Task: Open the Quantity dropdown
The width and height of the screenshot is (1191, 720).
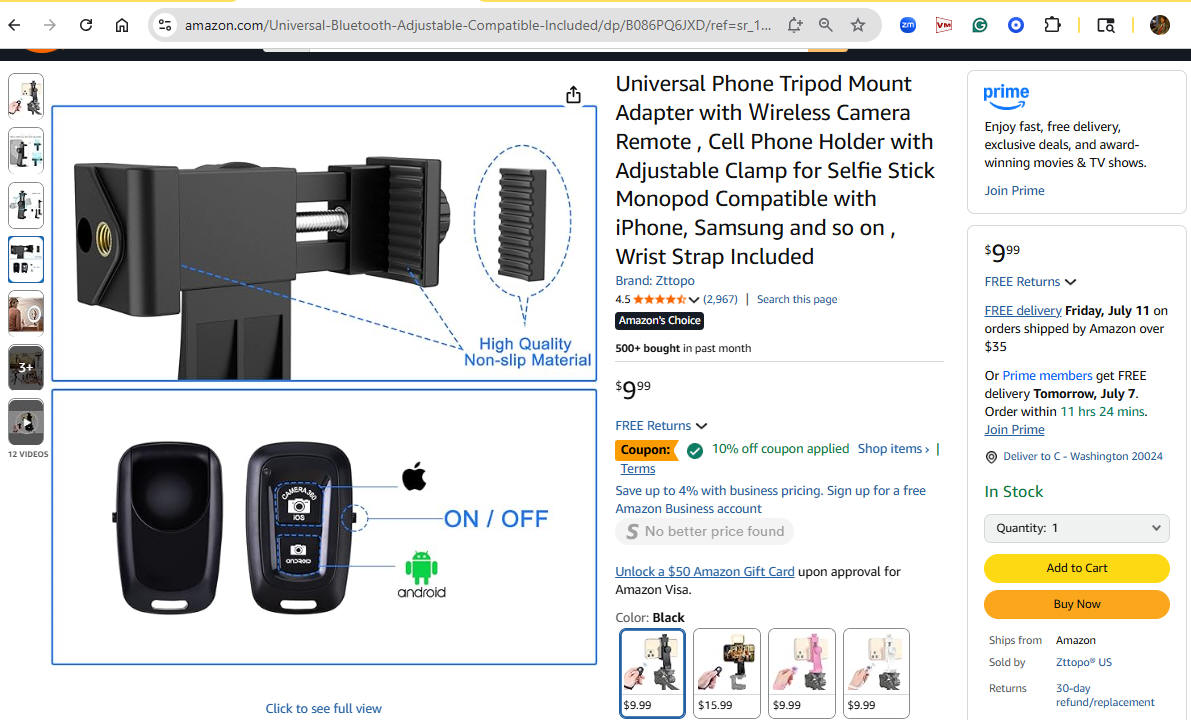Action: click(x=1076, y=528)
